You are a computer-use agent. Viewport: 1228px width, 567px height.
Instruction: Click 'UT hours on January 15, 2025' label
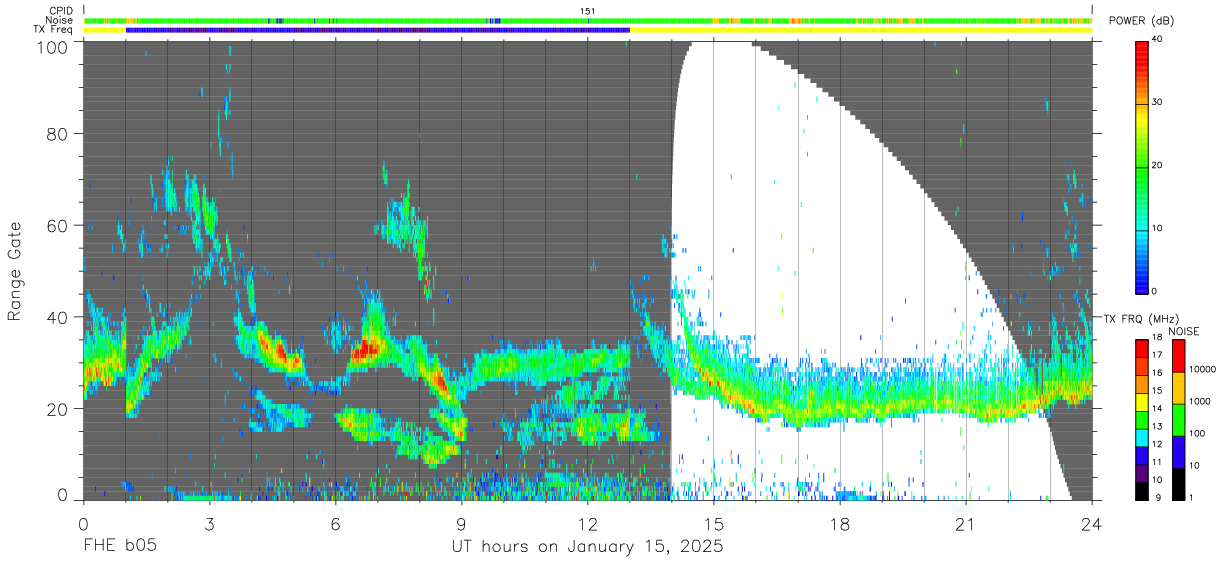coord(586,548)
